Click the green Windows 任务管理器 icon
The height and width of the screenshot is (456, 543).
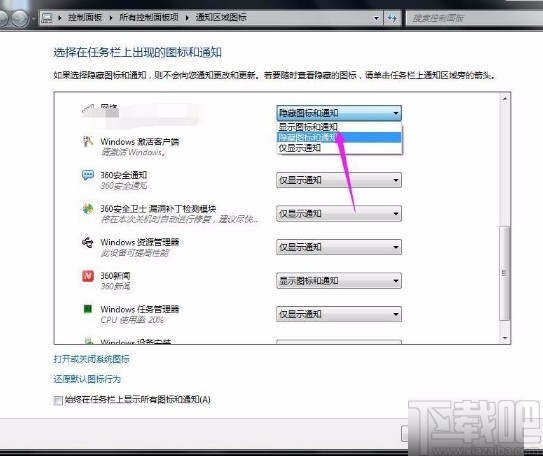click(x=88, y=309)
